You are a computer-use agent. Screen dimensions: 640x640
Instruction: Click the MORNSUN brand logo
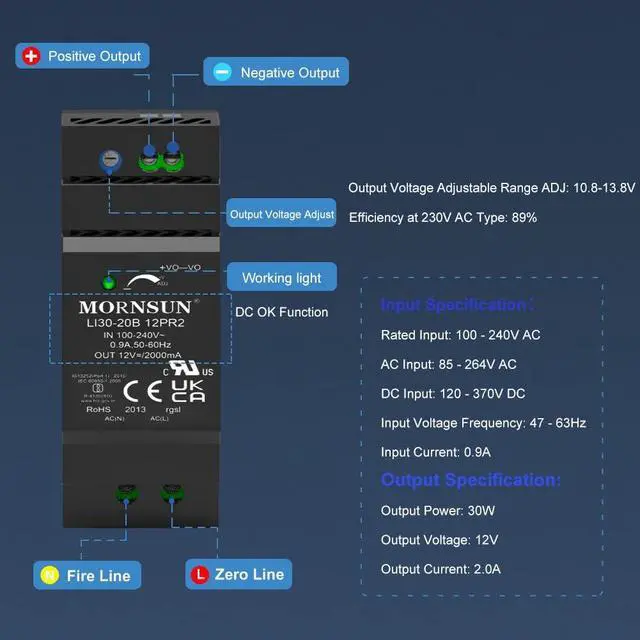pyautogui.click(x=138, y=307)
